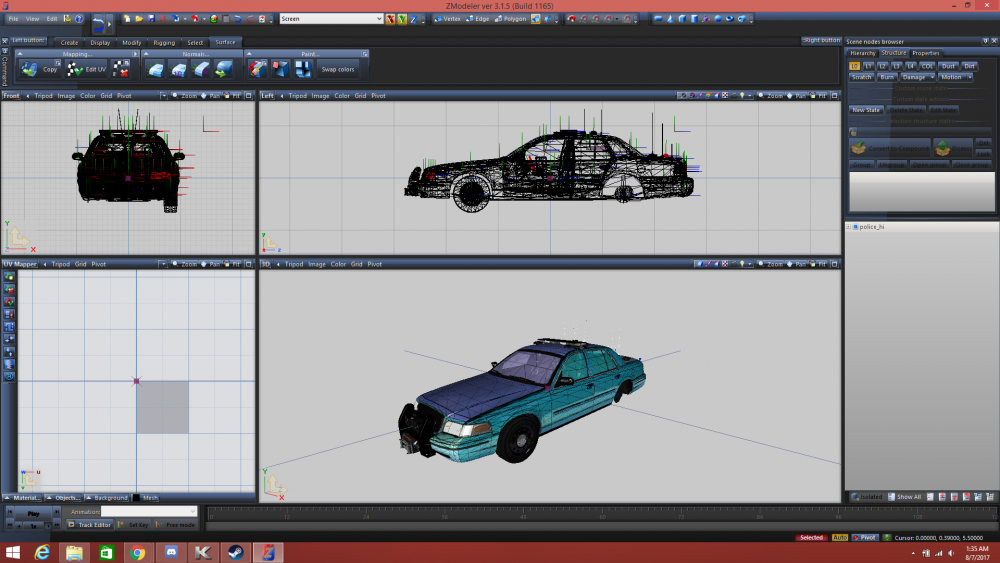Open the Animation name dropdown
The width and height of the screenshot is (1000, 563).
(x=149, y=511)
